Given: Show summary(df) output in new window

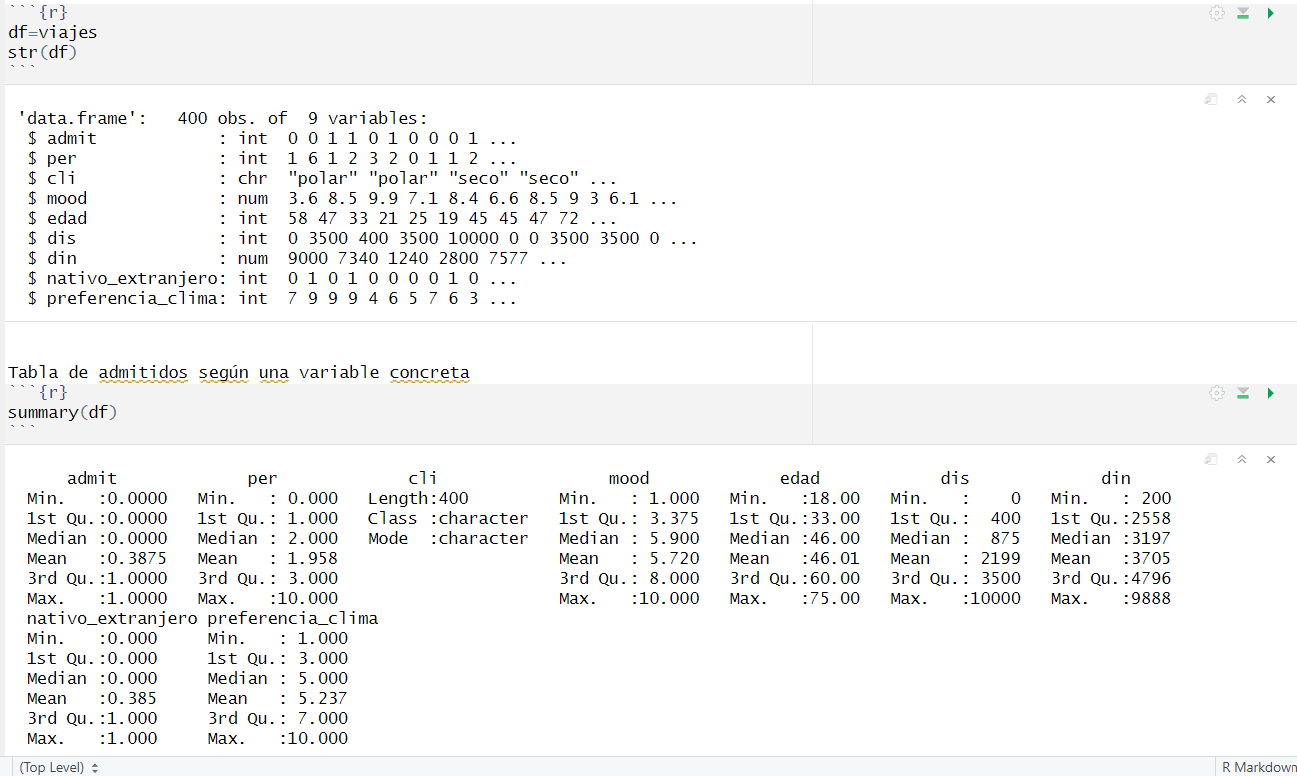Looking at the screenshot, I should pos(1210,459).
